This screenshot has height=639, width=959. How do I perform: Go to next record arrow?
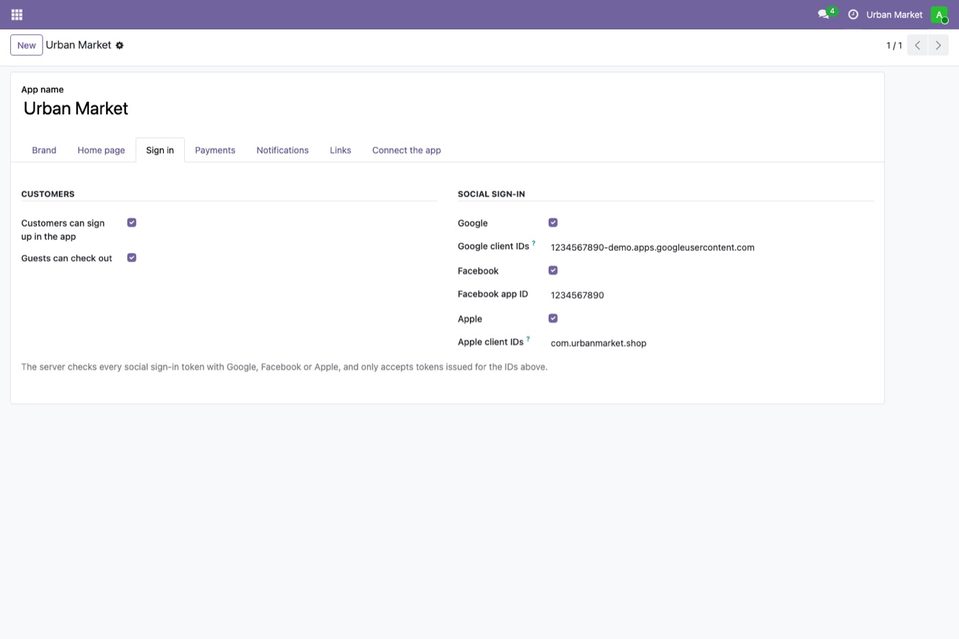[x=938, y=45]
